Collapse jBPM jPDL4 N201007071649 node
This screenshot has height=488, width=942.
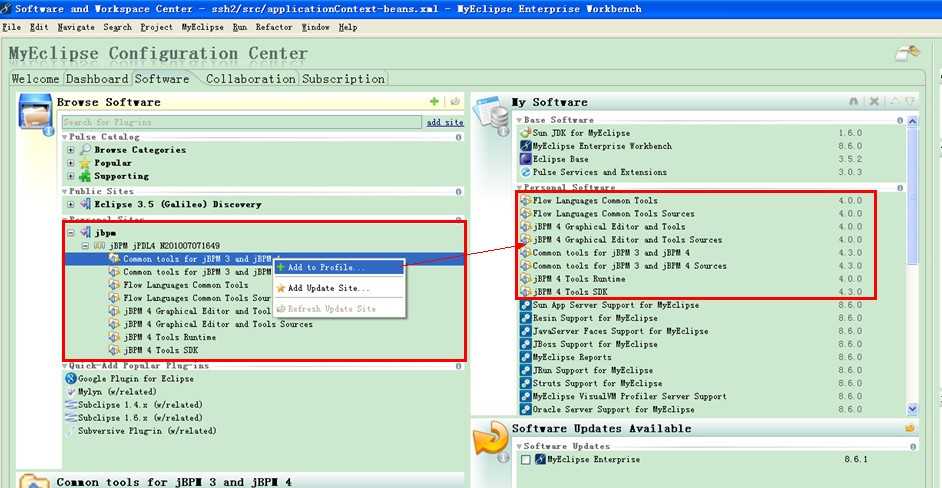click(85, 246)
